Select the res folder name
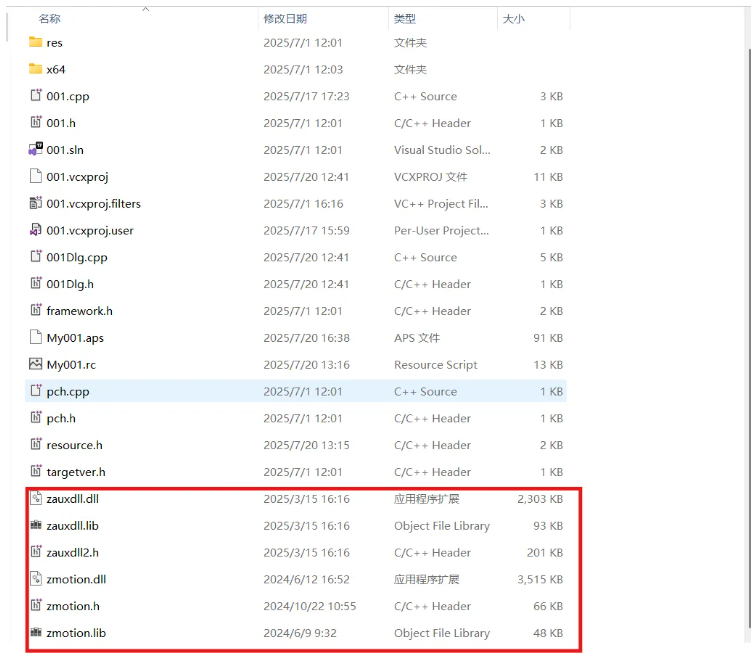This screenshot has width=756, height=659. 54,43
